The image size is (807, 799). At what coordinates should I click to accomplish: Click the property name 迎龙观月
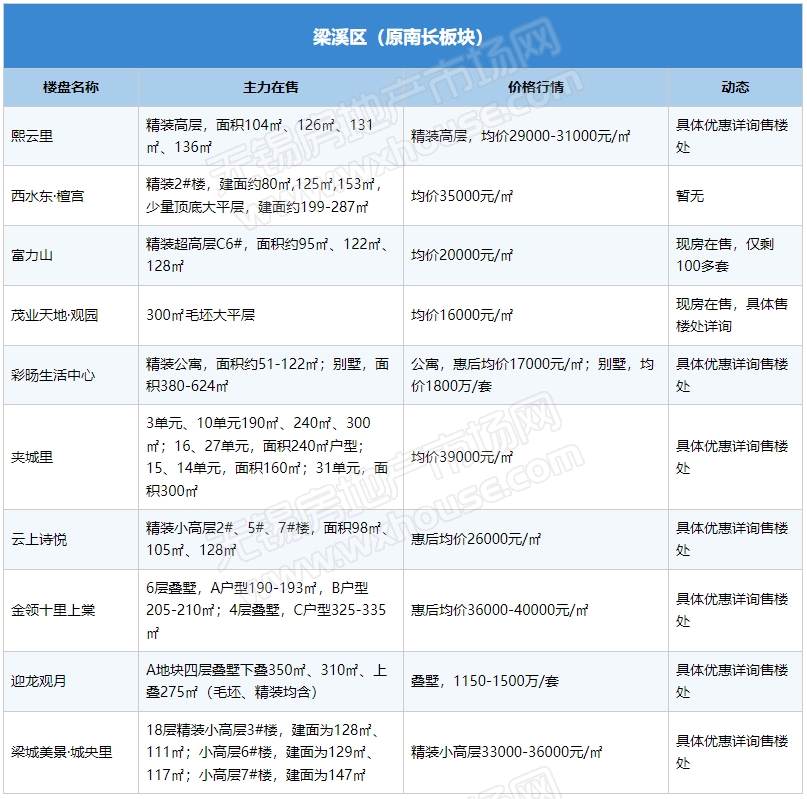(39, 681)
